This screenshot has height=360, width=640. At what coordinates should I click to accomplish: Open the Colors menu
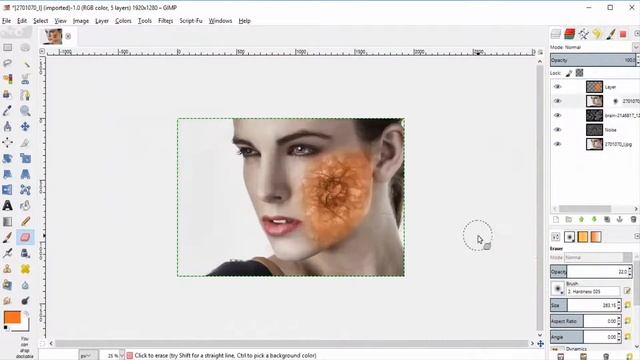[123, 21]
